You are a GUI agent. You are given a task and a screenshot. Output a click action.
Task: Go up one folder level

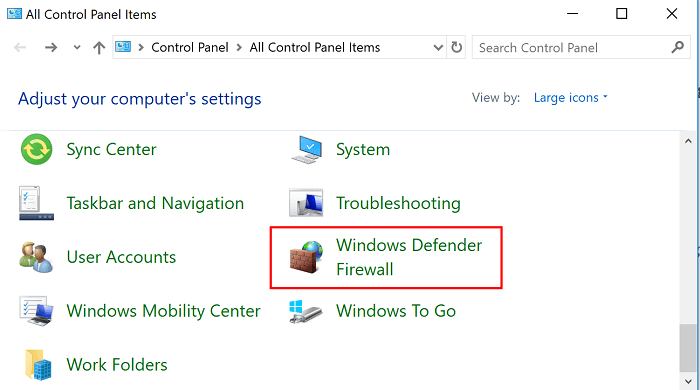(99, 47)
